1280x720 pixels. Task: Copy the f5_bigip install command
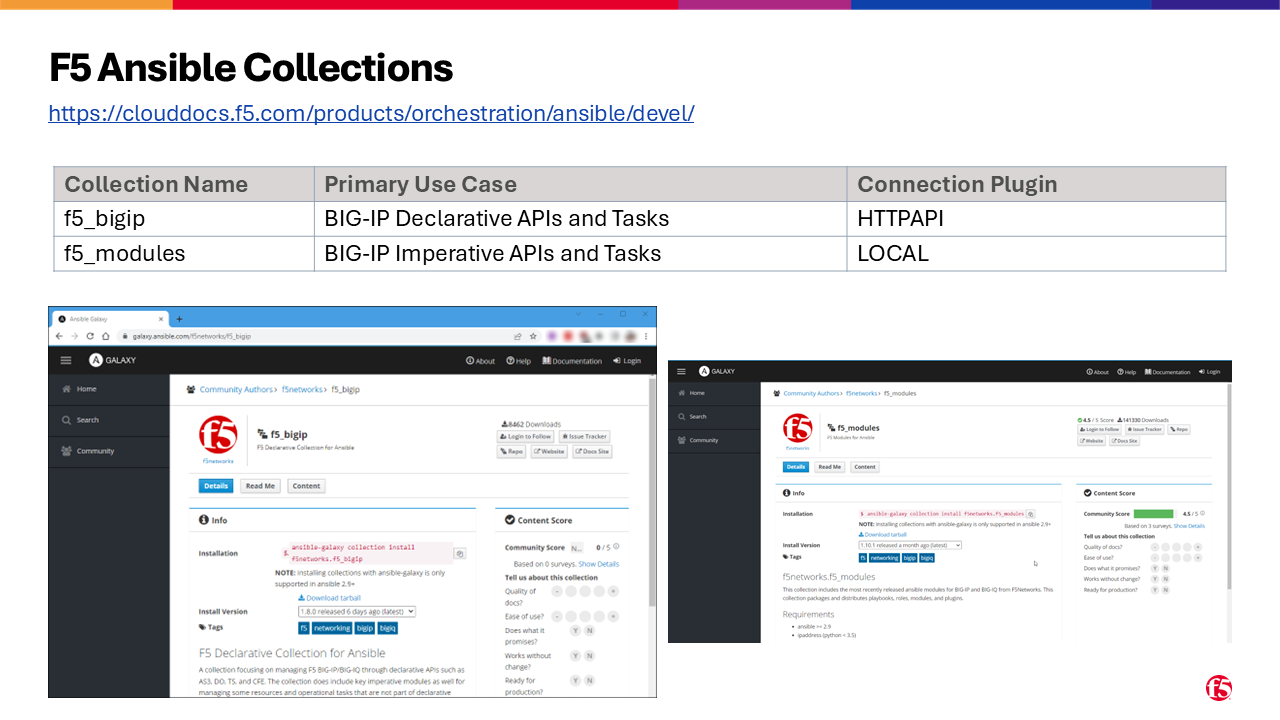coord(459,553)
